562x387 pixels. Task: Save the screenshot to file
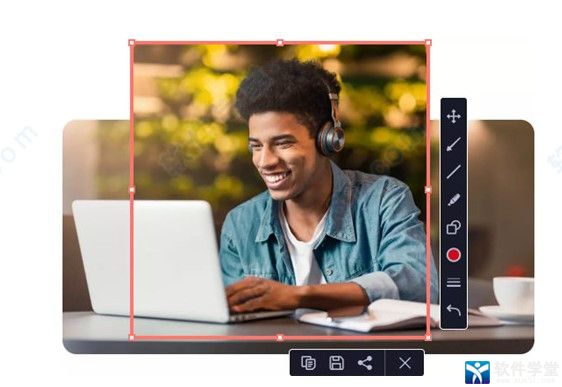point(336,363)
